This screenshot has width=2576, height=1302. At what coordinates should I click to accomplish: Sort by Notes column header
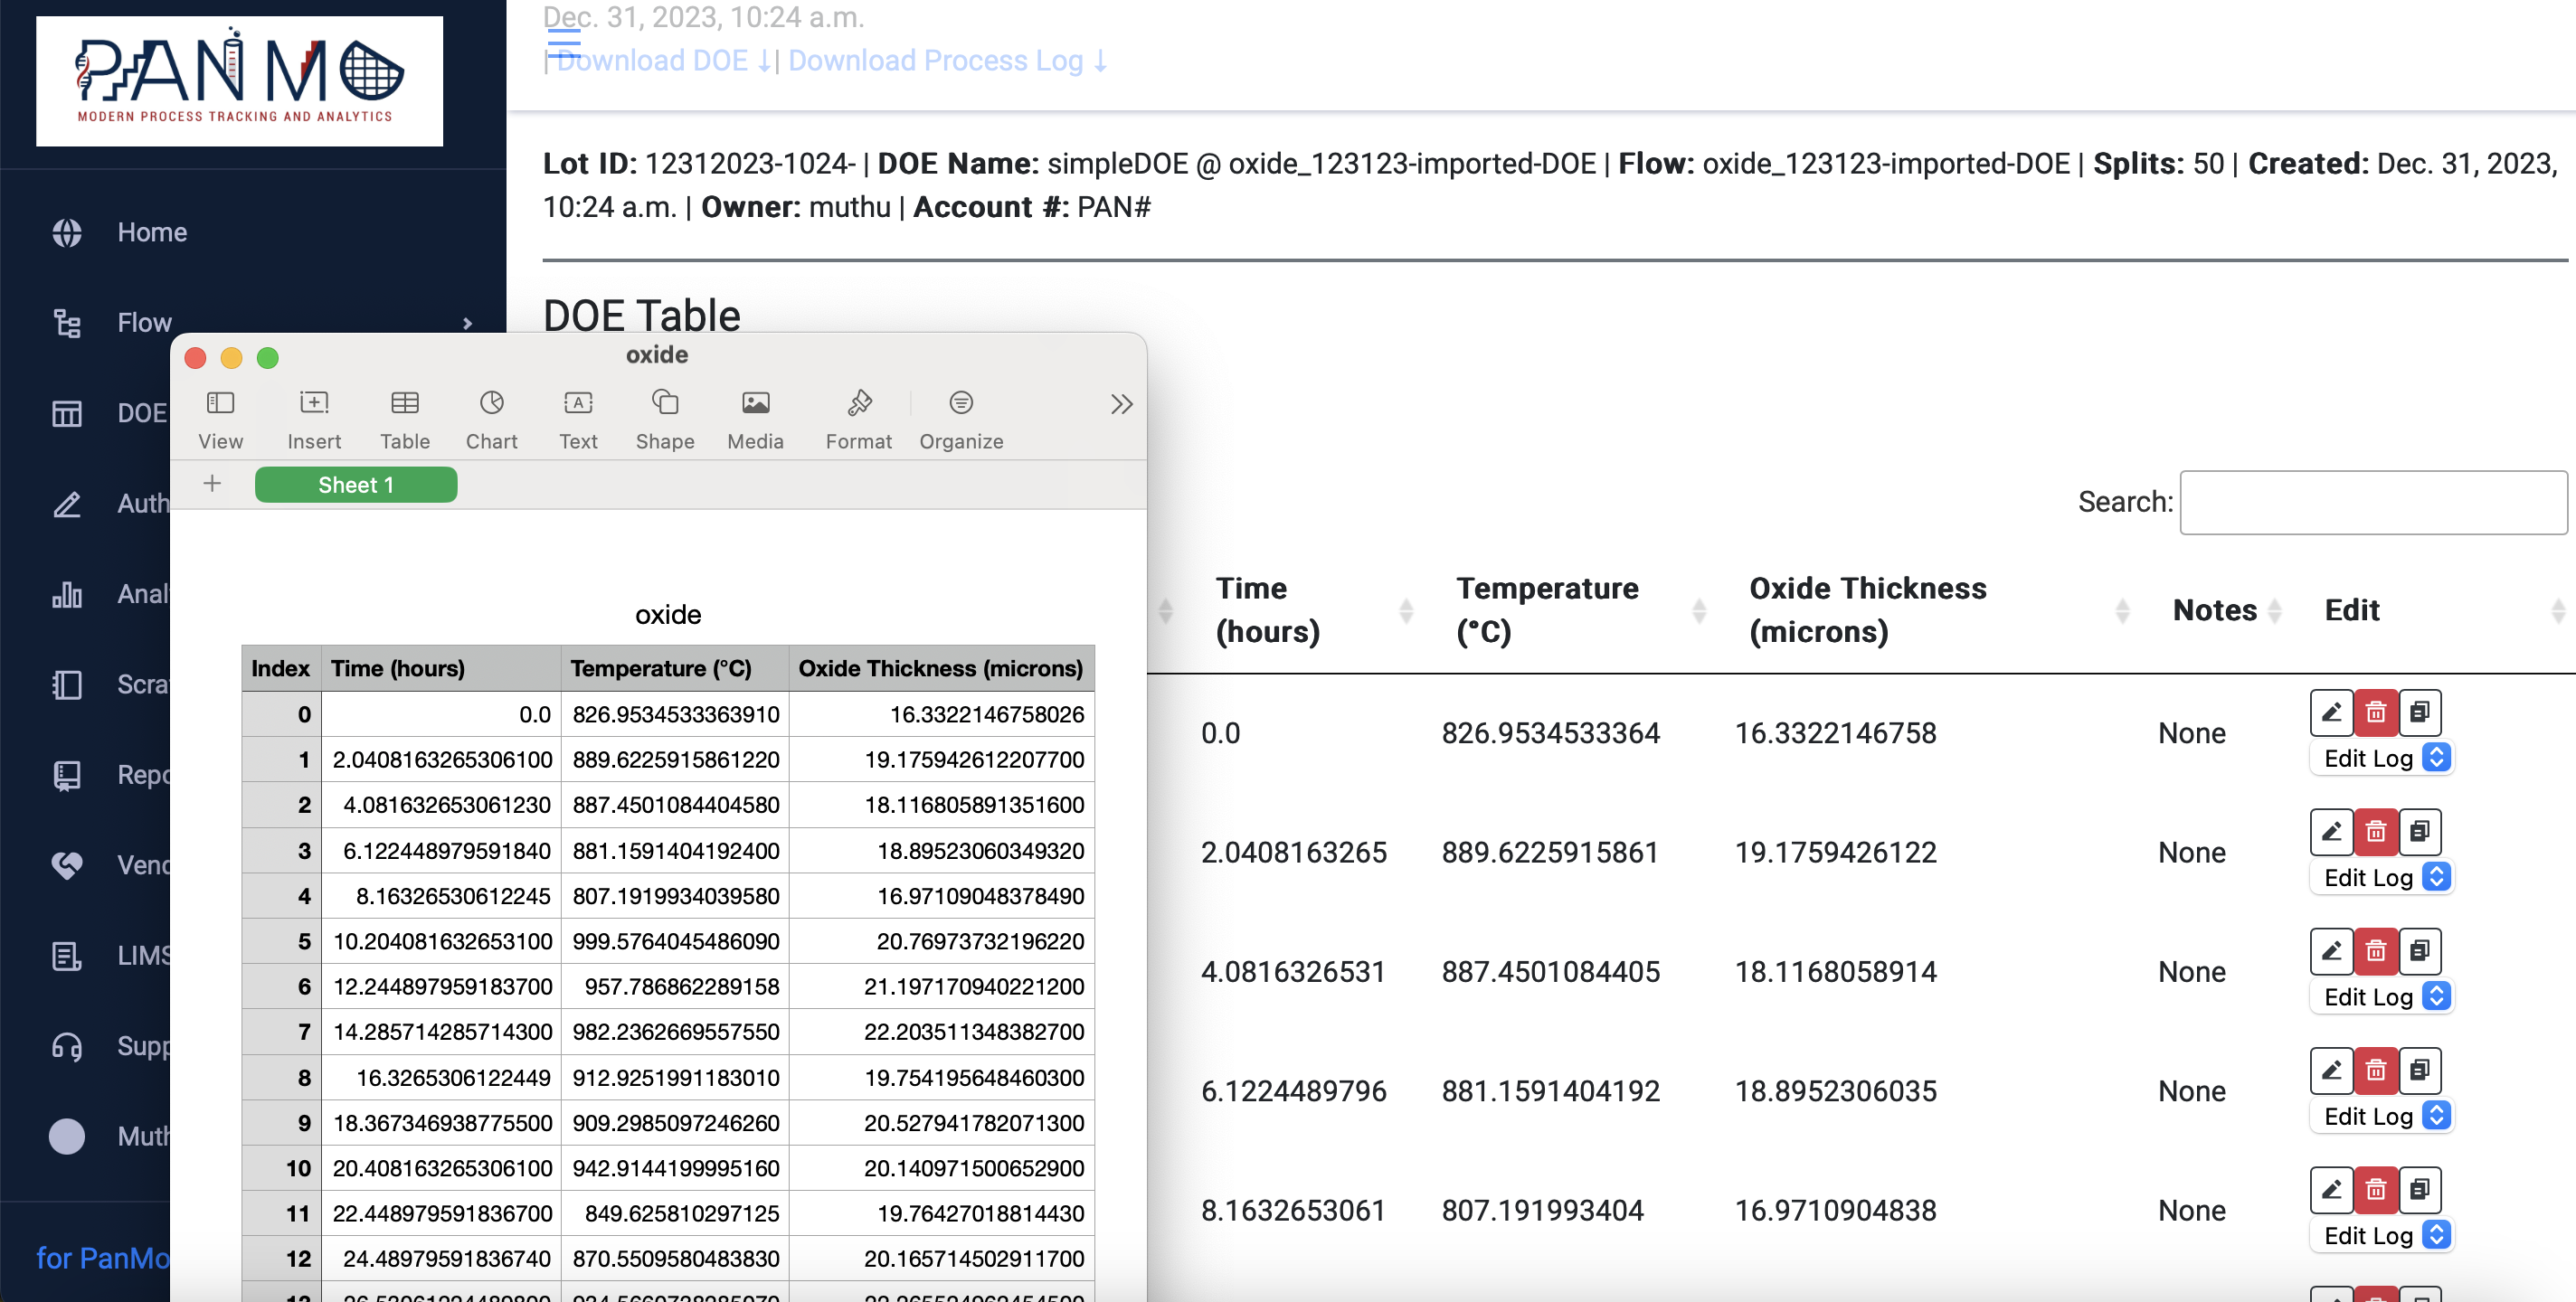point(2225,610)
